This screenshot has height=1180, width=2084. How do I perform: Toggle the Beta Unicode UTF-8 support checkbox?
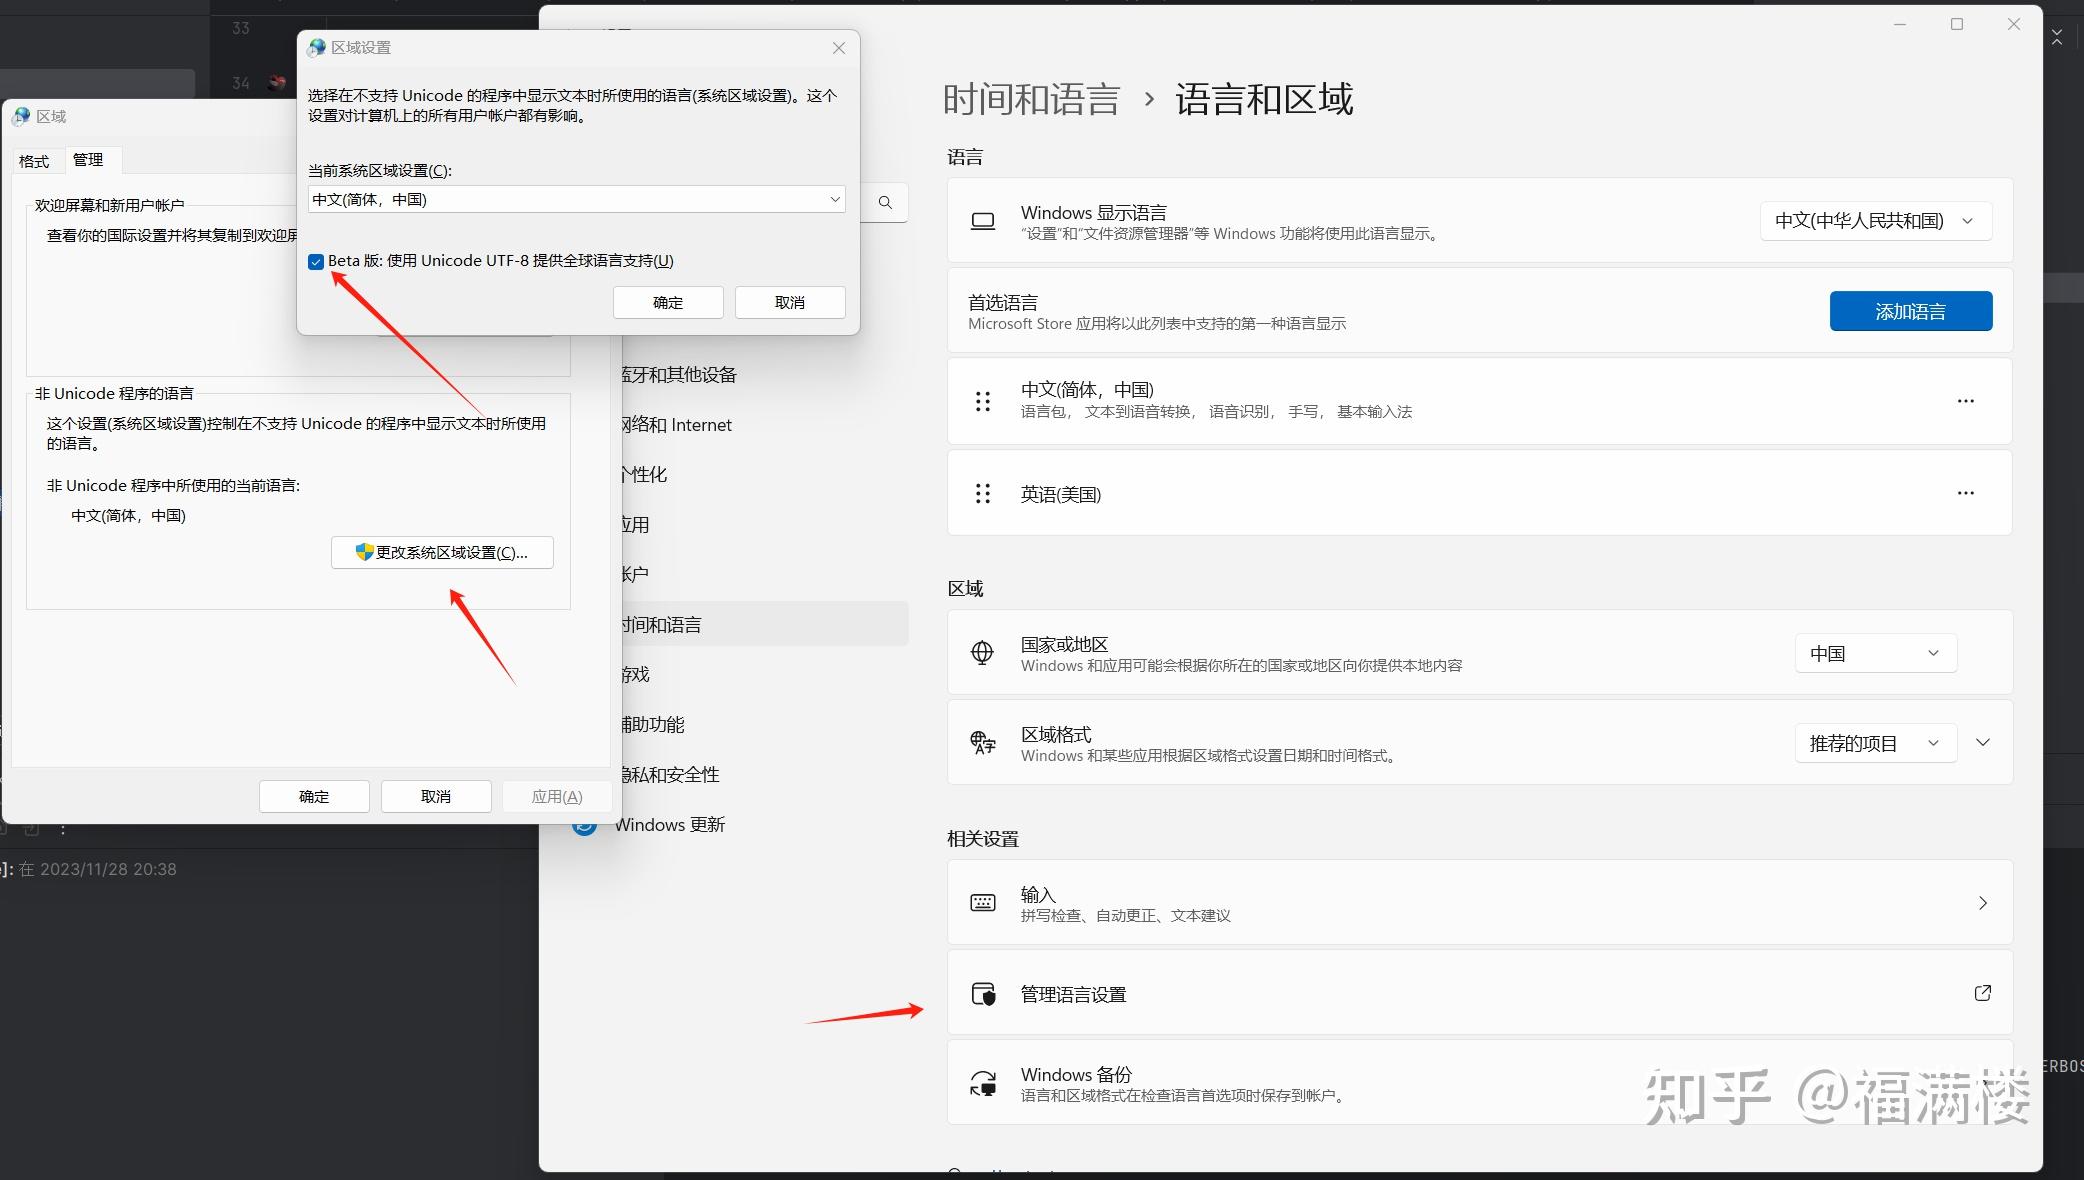point(316,262)
